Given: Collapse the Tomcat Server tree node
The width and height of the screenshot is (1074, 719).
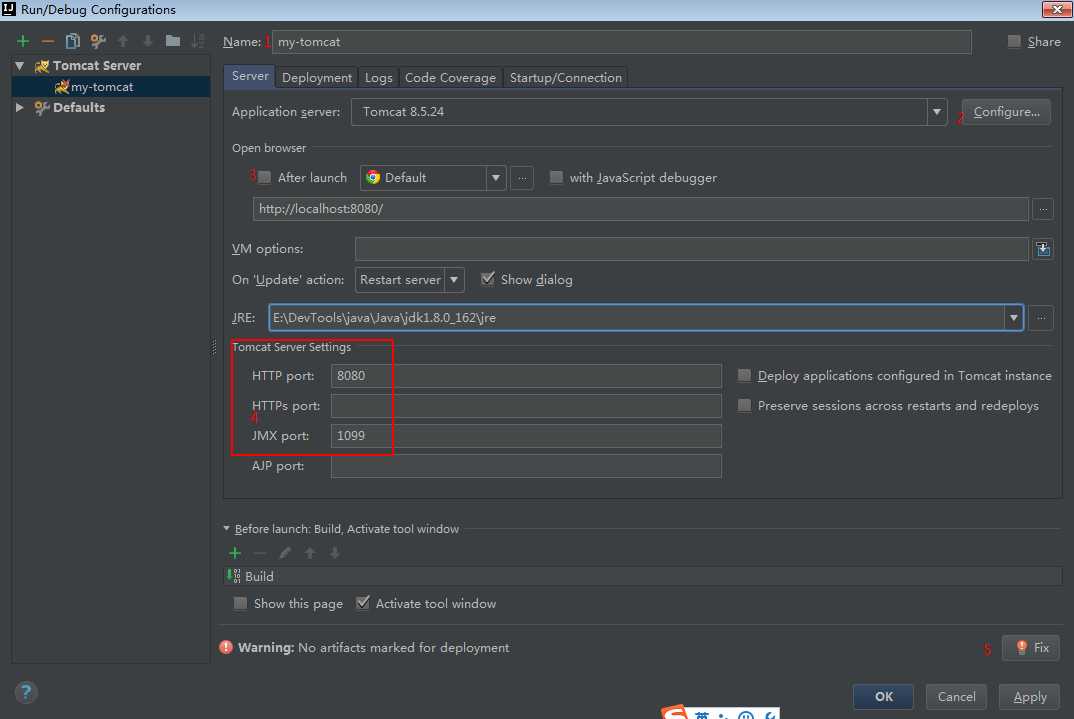Looking at the screenshot, I should 20,66.
